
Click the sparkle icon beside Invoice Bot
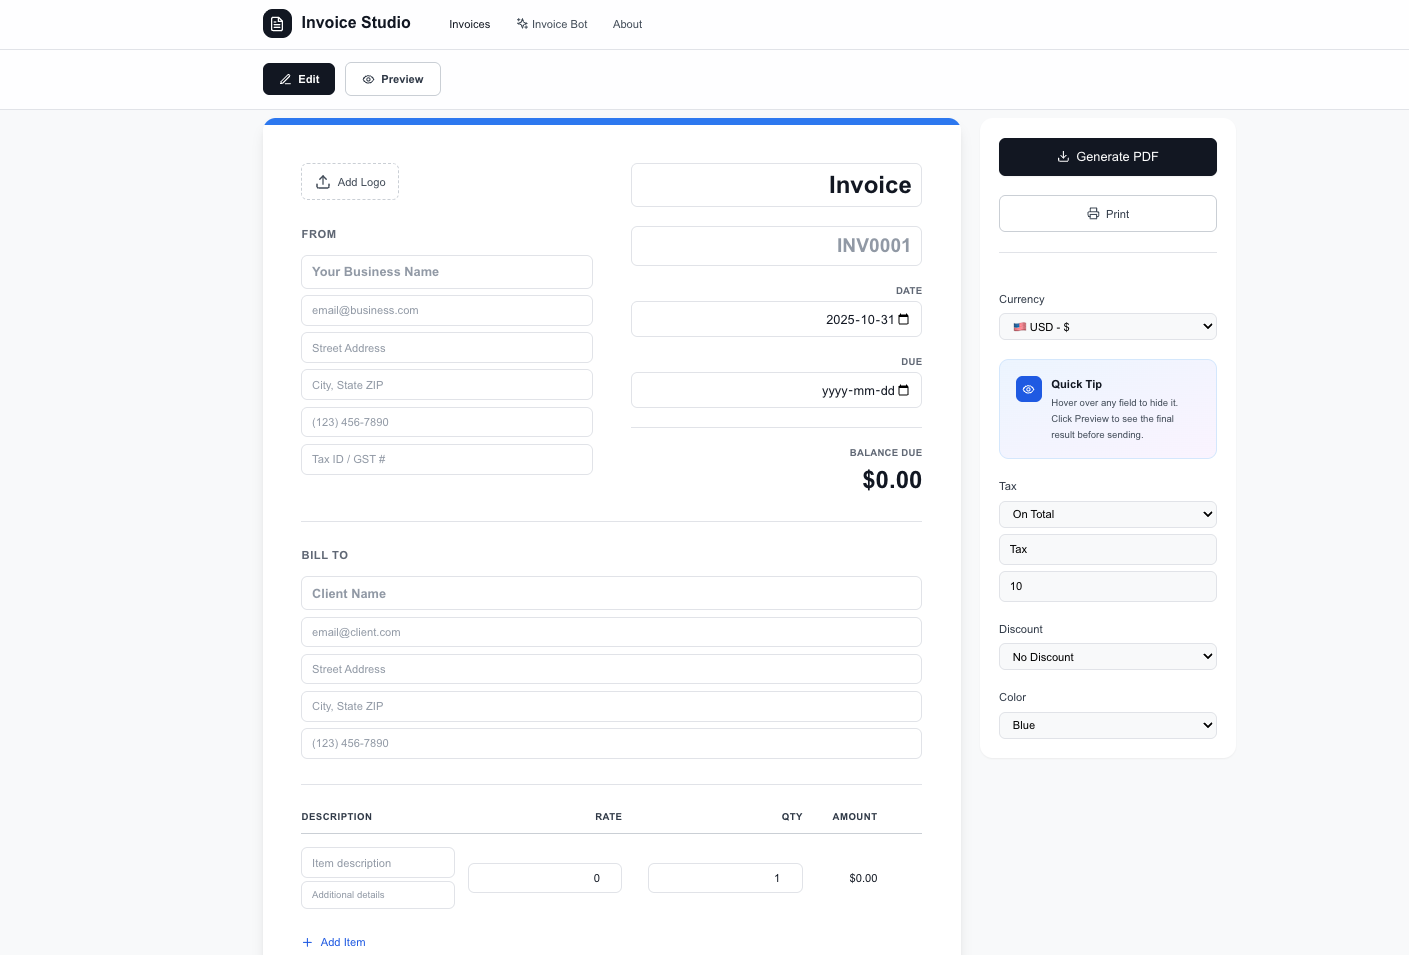(521, 23)
